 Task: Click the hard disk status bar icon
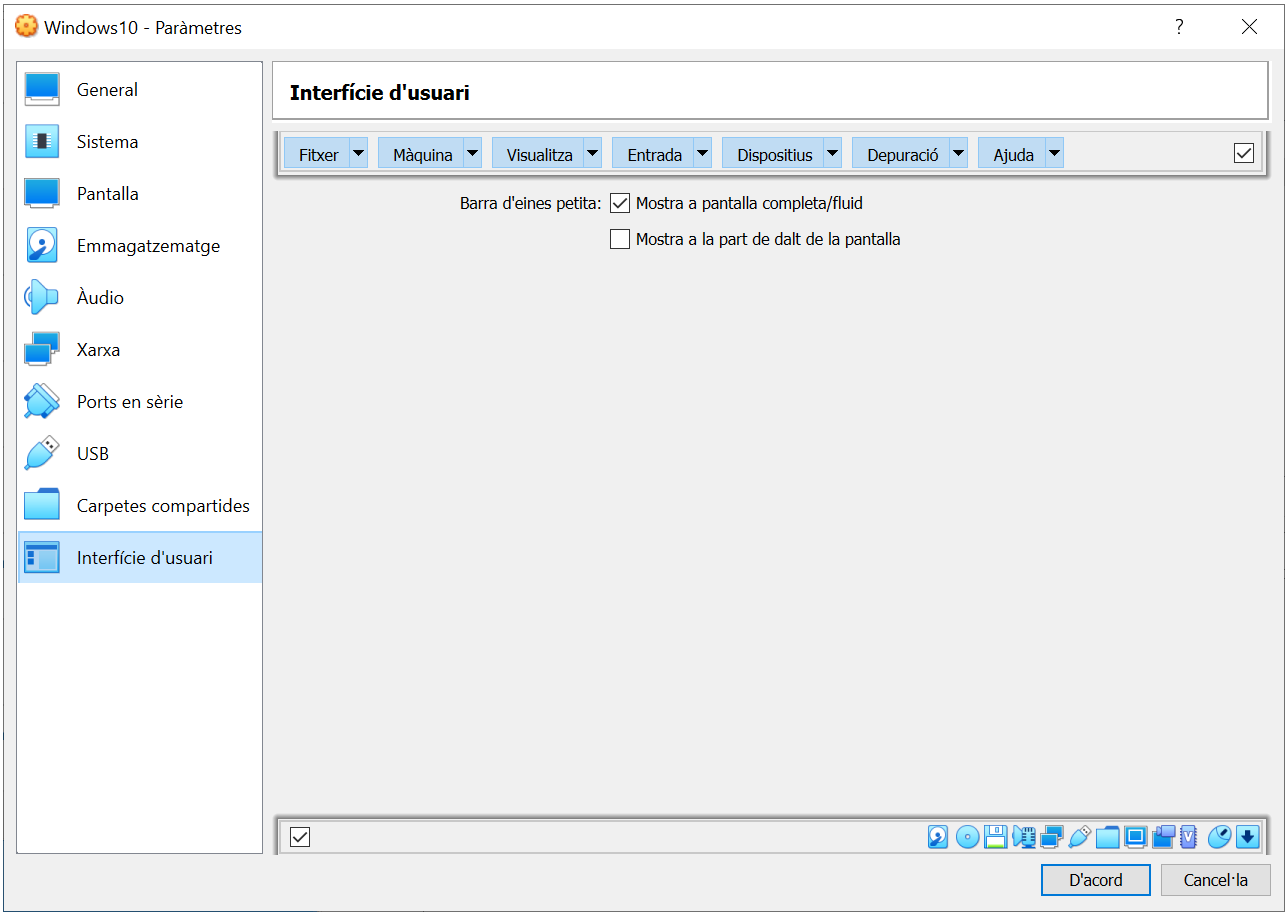937,837
